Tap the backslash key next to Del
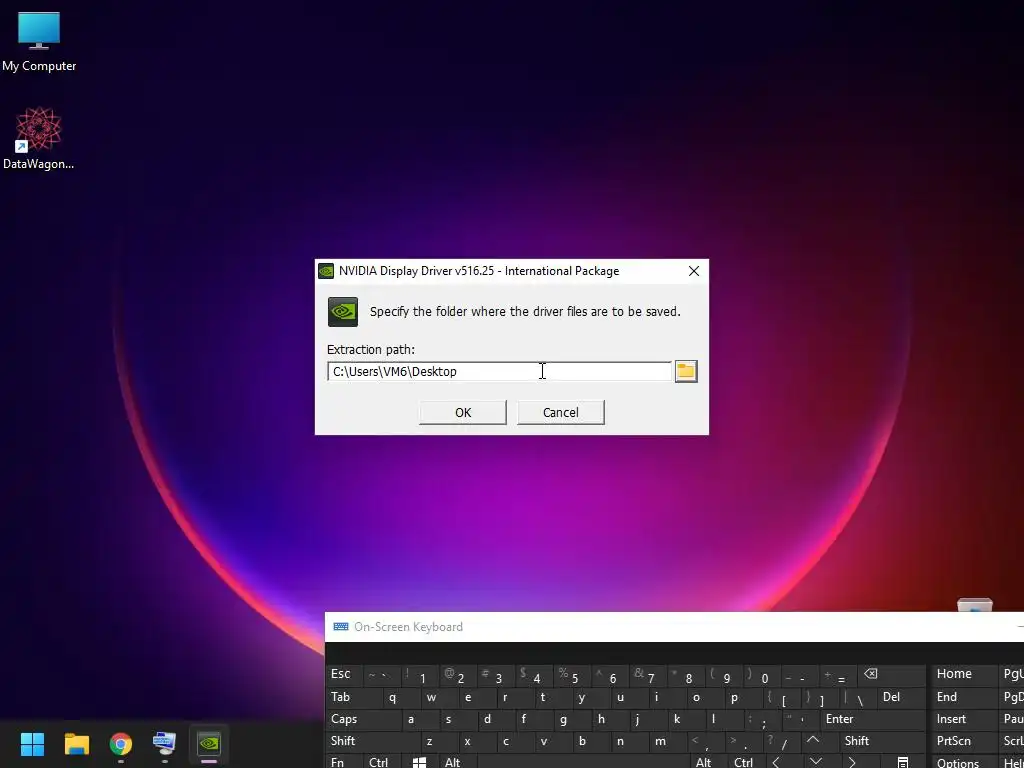 (856, 697)
